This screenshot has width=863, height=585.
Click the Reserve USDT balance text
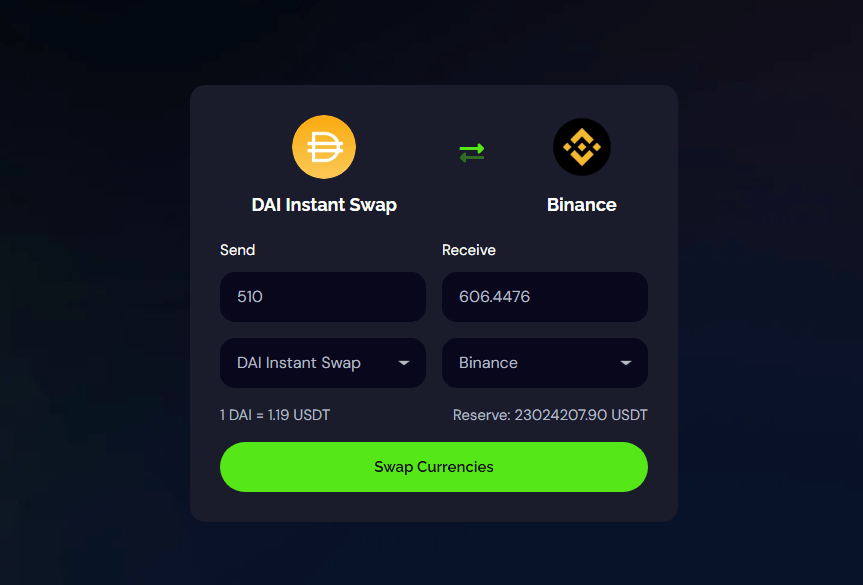click(550, 415)
